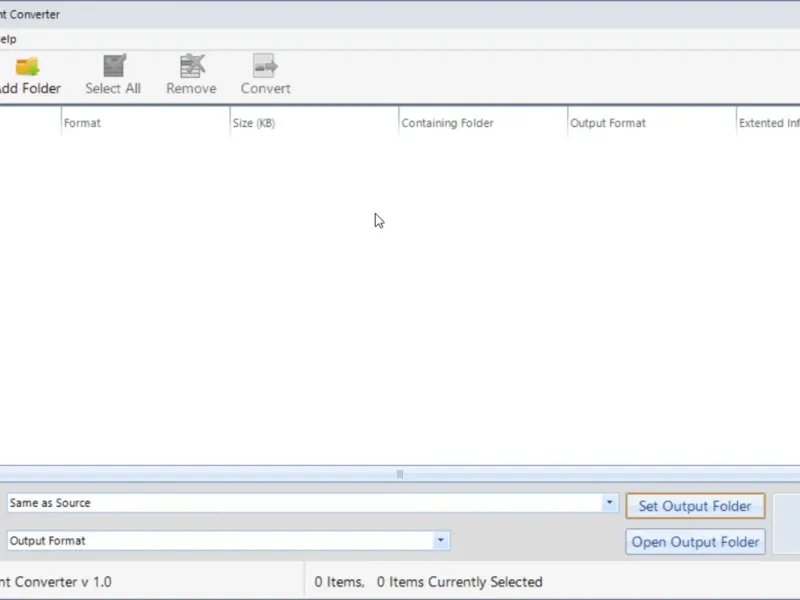Click the Select All toolbar icon
This screenshot has height=600, width=800.
point(114,66)
